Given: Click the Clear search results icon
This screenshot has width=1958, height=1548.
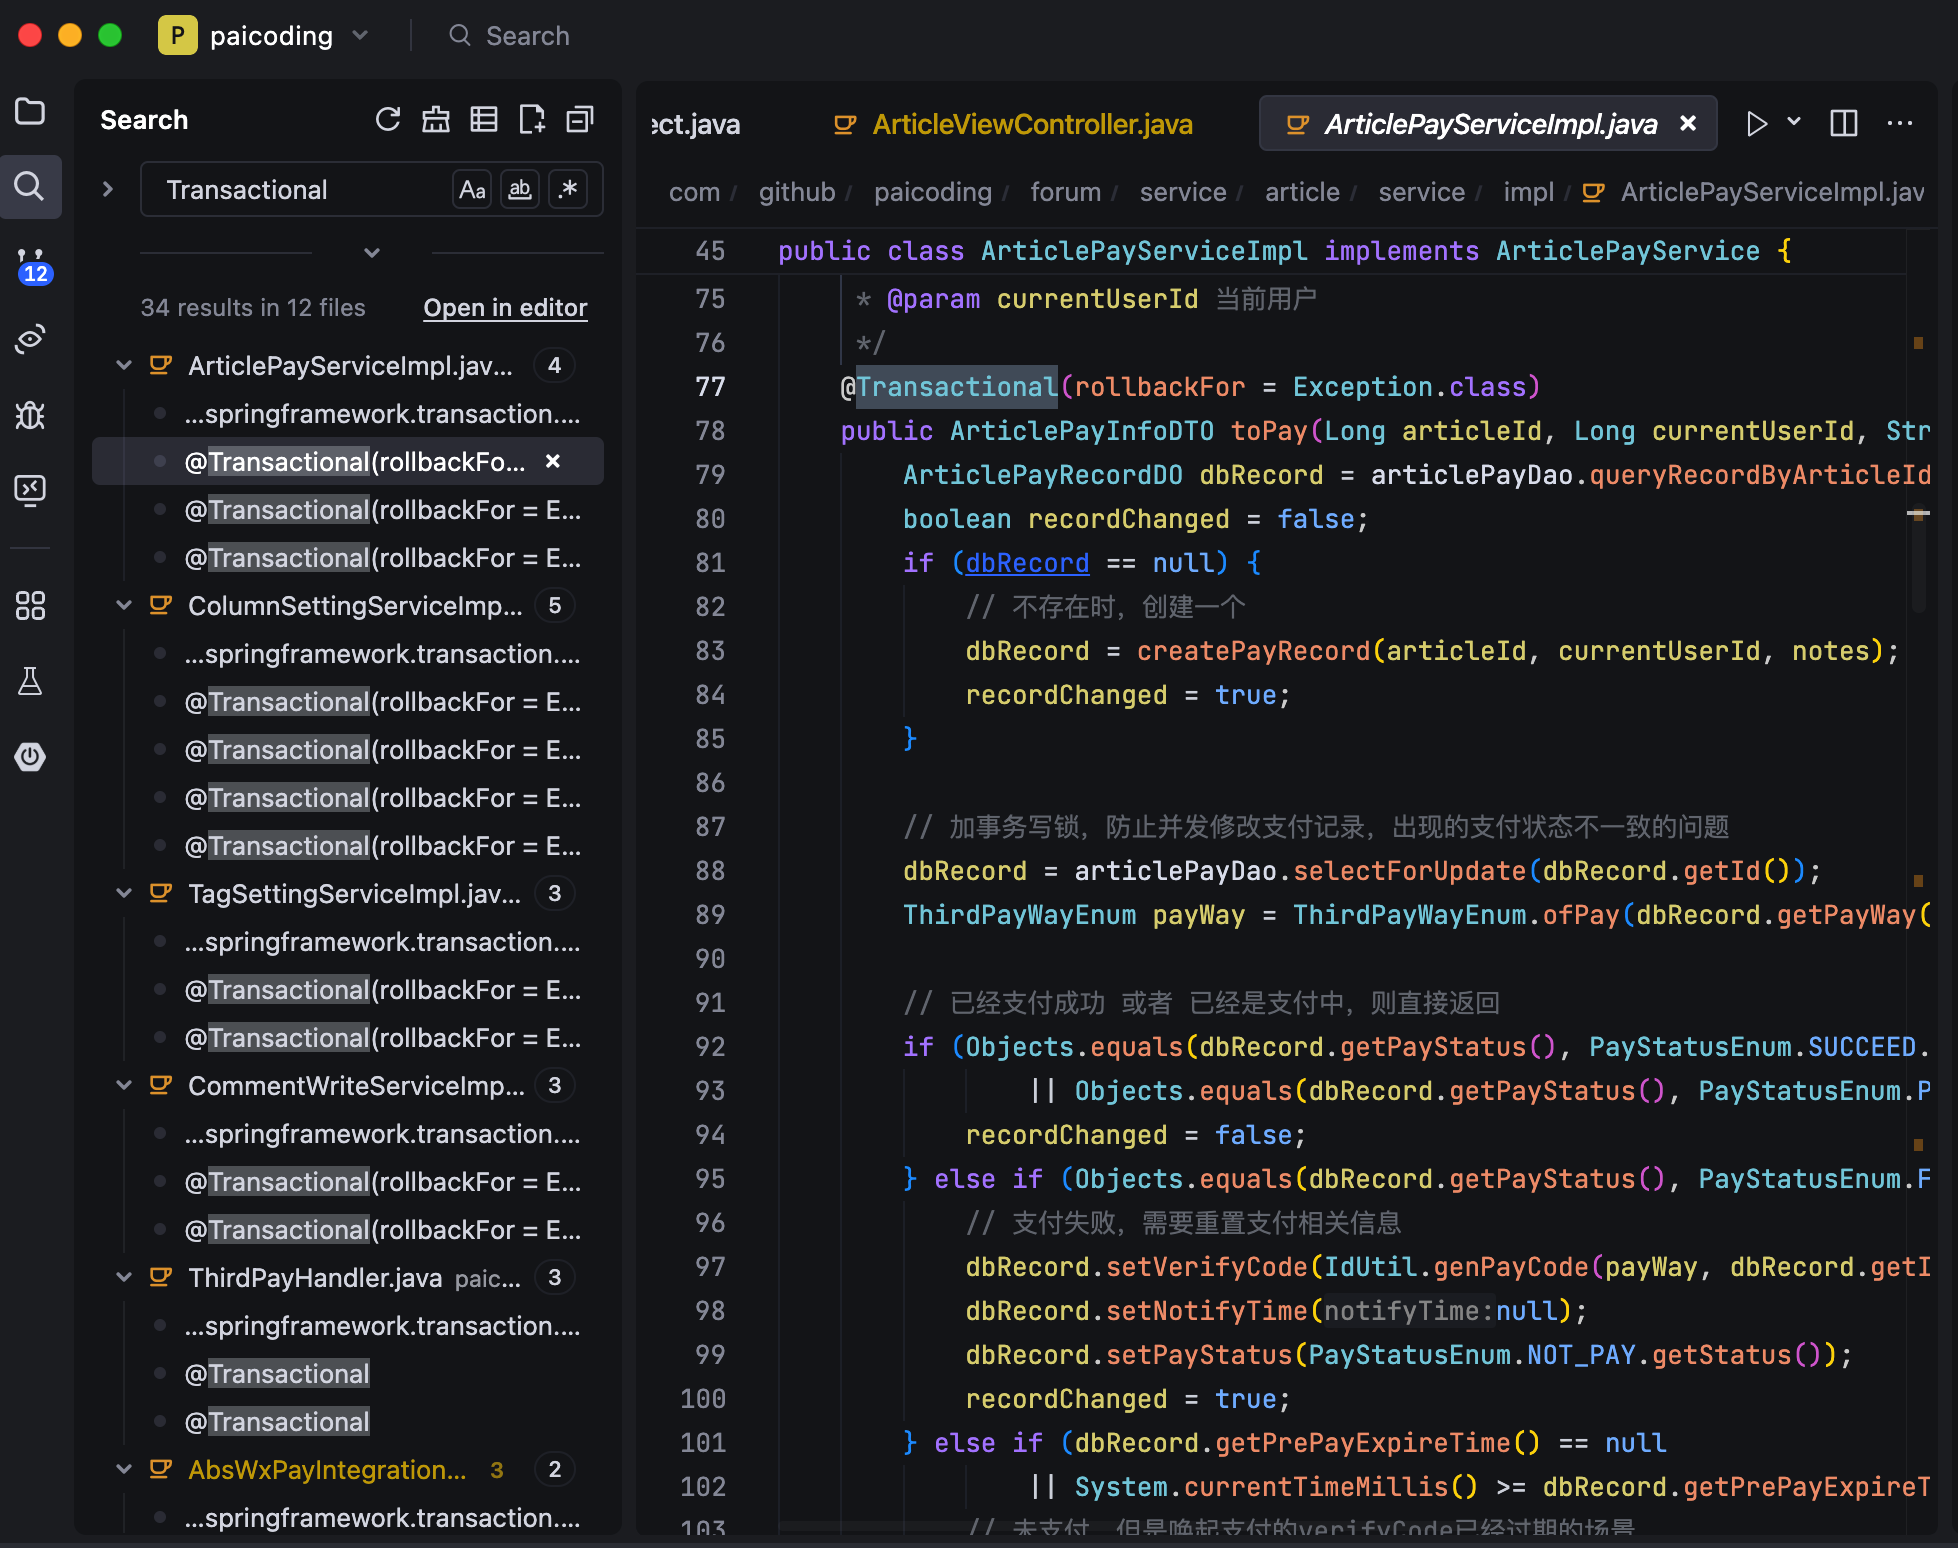Looking at the screenshot, I should [x=436, y=120].
